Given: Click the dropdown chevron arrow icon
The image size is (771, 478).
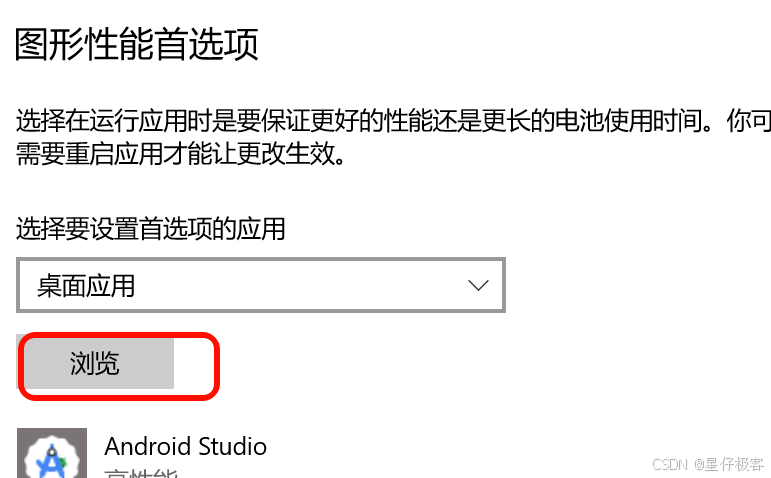Looking at the screenshot, I should pos(478,285).
